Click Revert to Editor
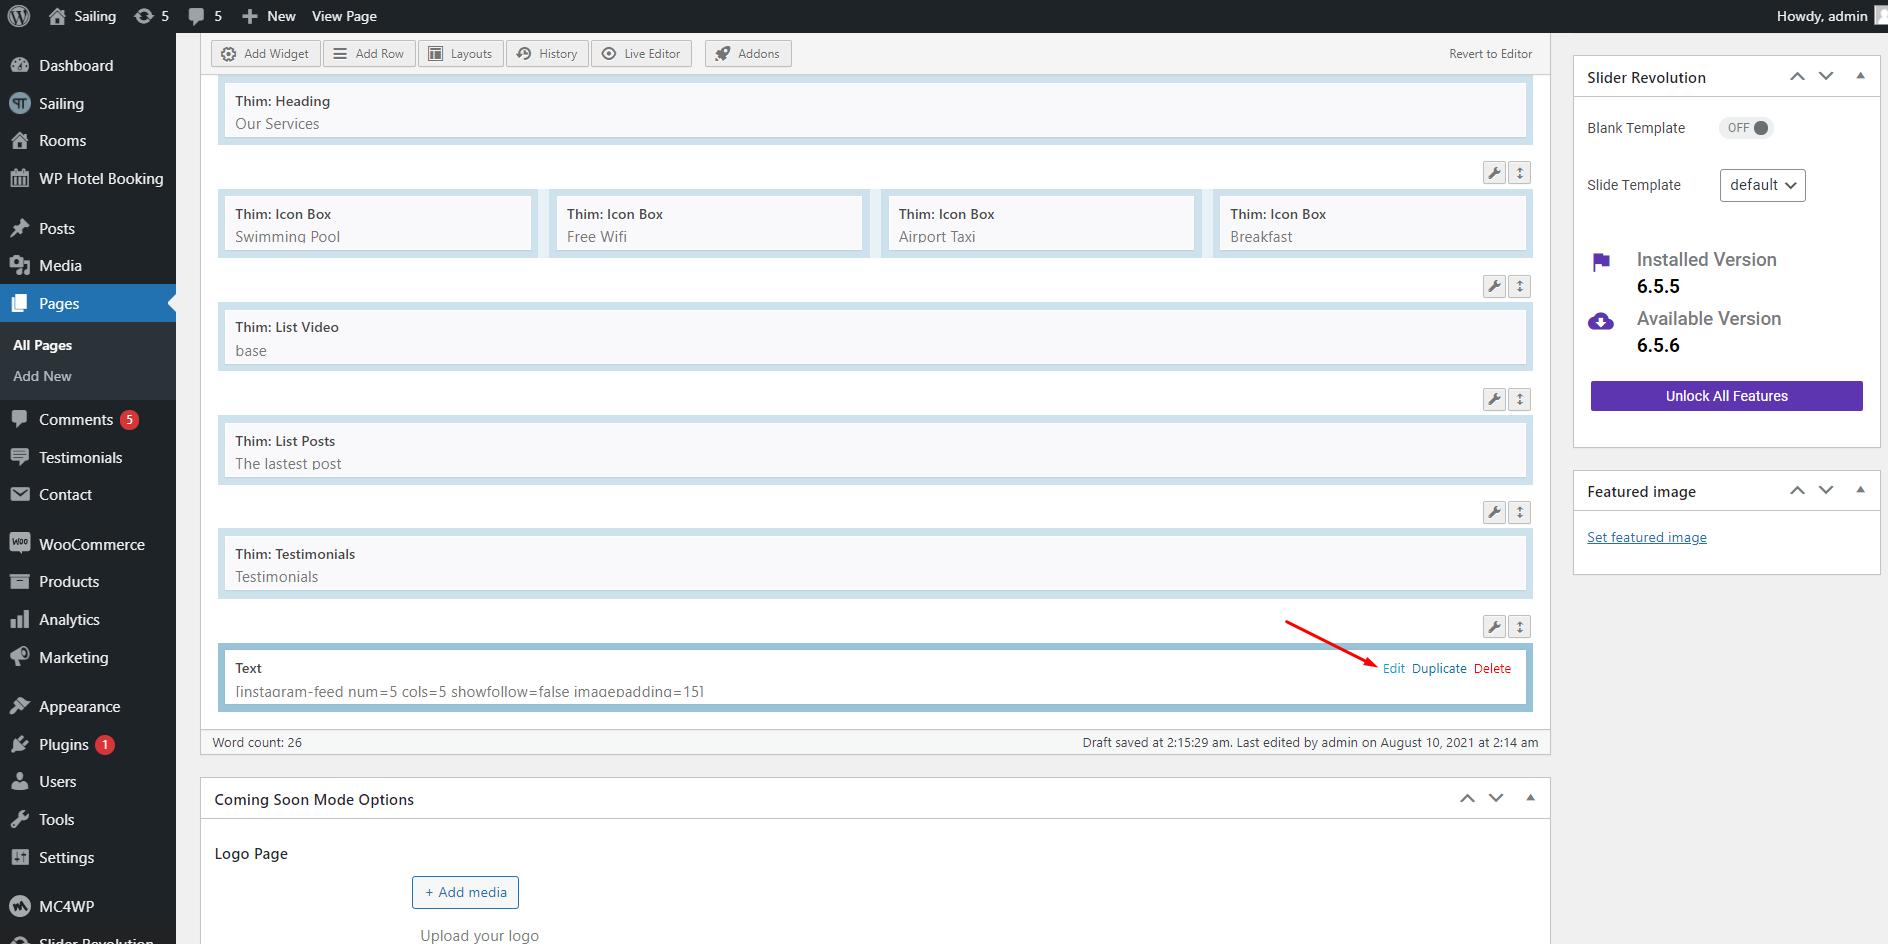 point(1490,54)
